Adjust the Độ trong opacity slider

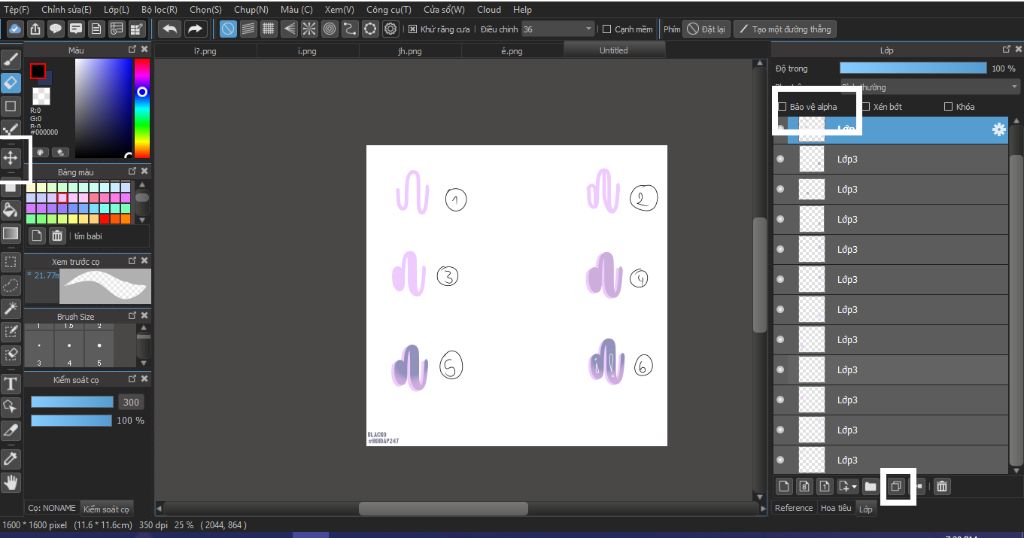point(912,68)
